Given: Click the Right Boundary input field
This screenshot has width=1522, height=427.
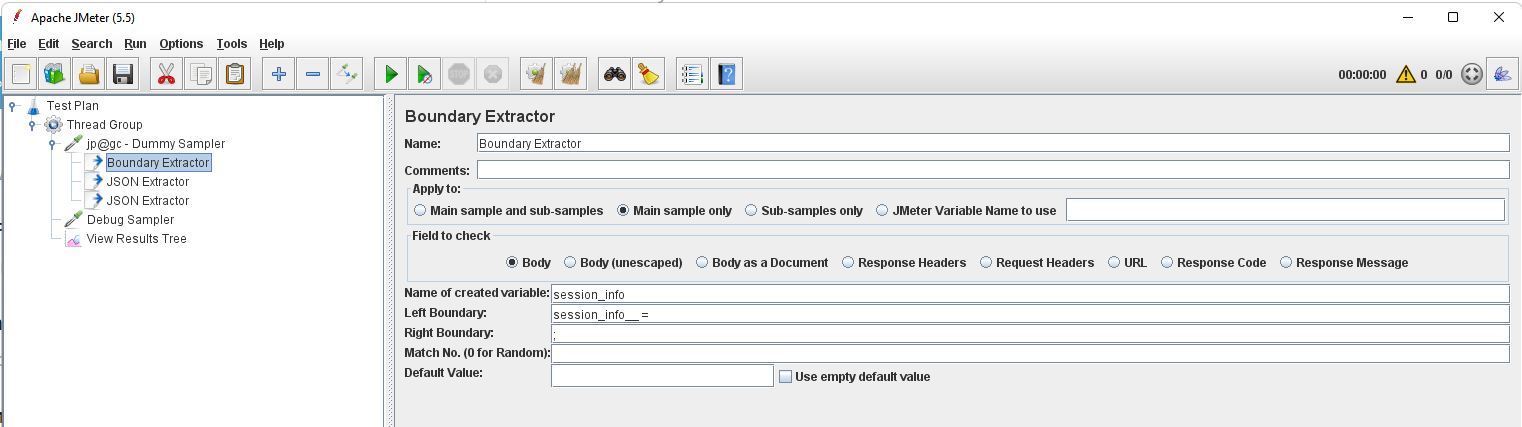Looking at the screenshot, I should [1030, 333].
